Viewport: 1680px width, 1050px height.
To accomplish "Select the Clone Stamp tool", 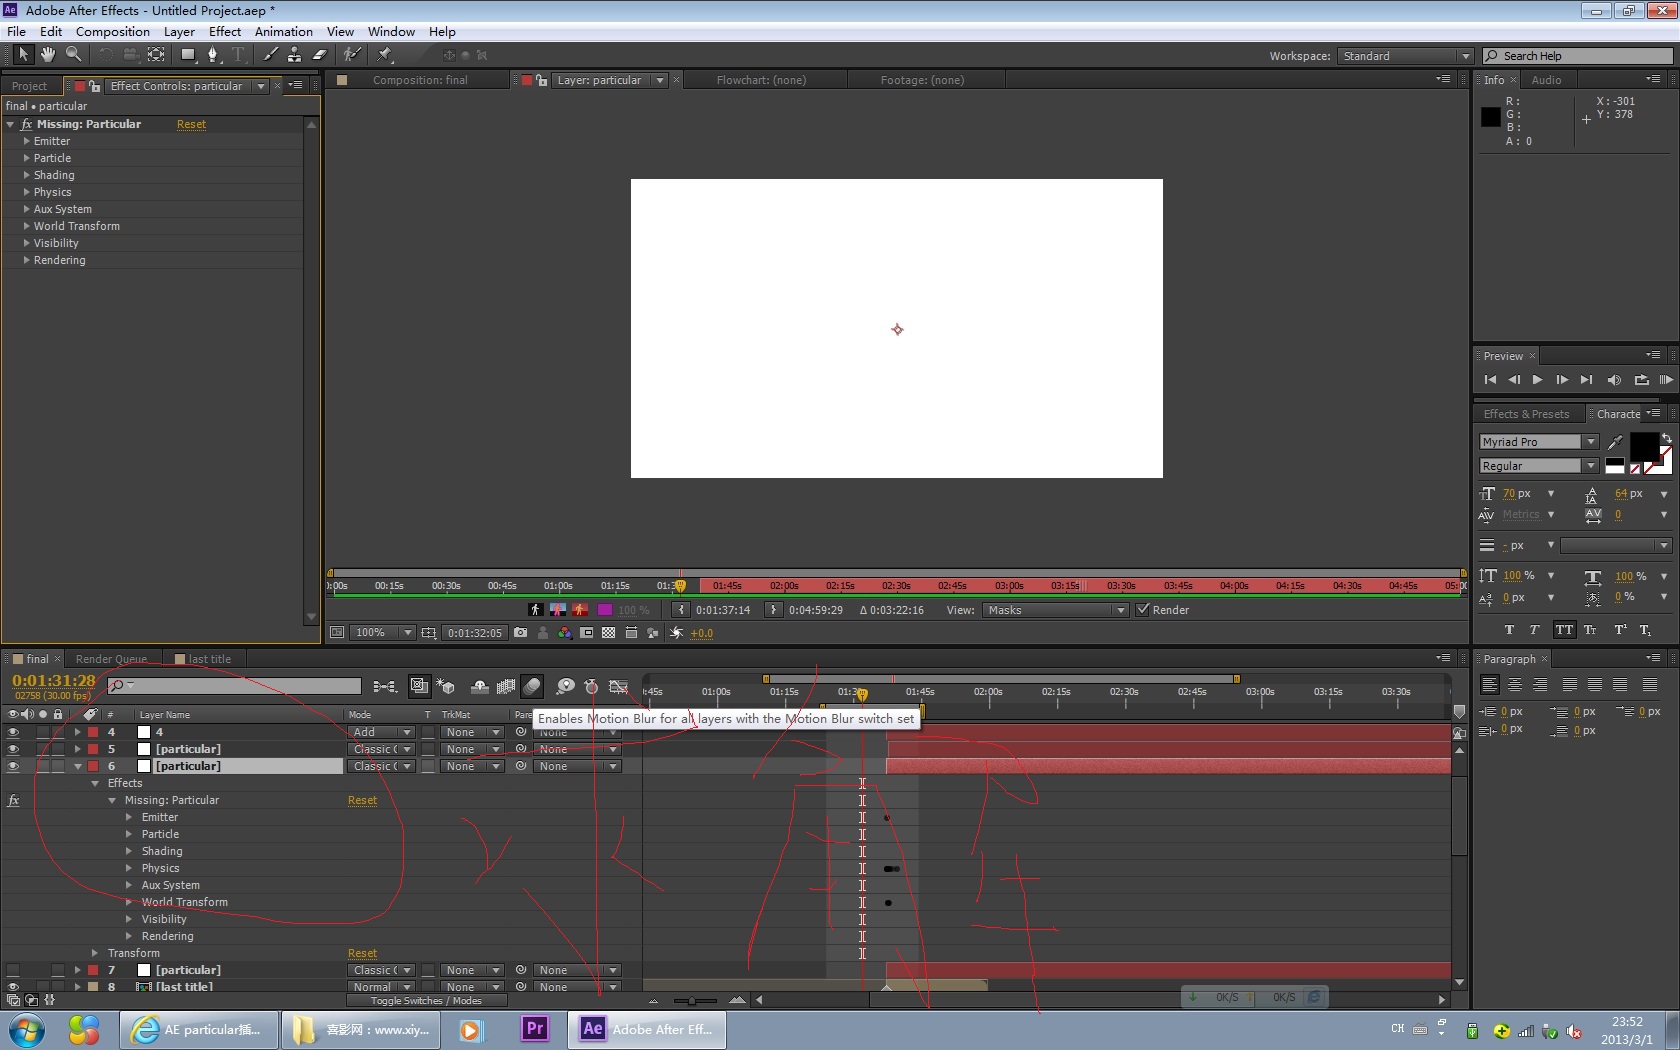I will [x=295, y=55].
